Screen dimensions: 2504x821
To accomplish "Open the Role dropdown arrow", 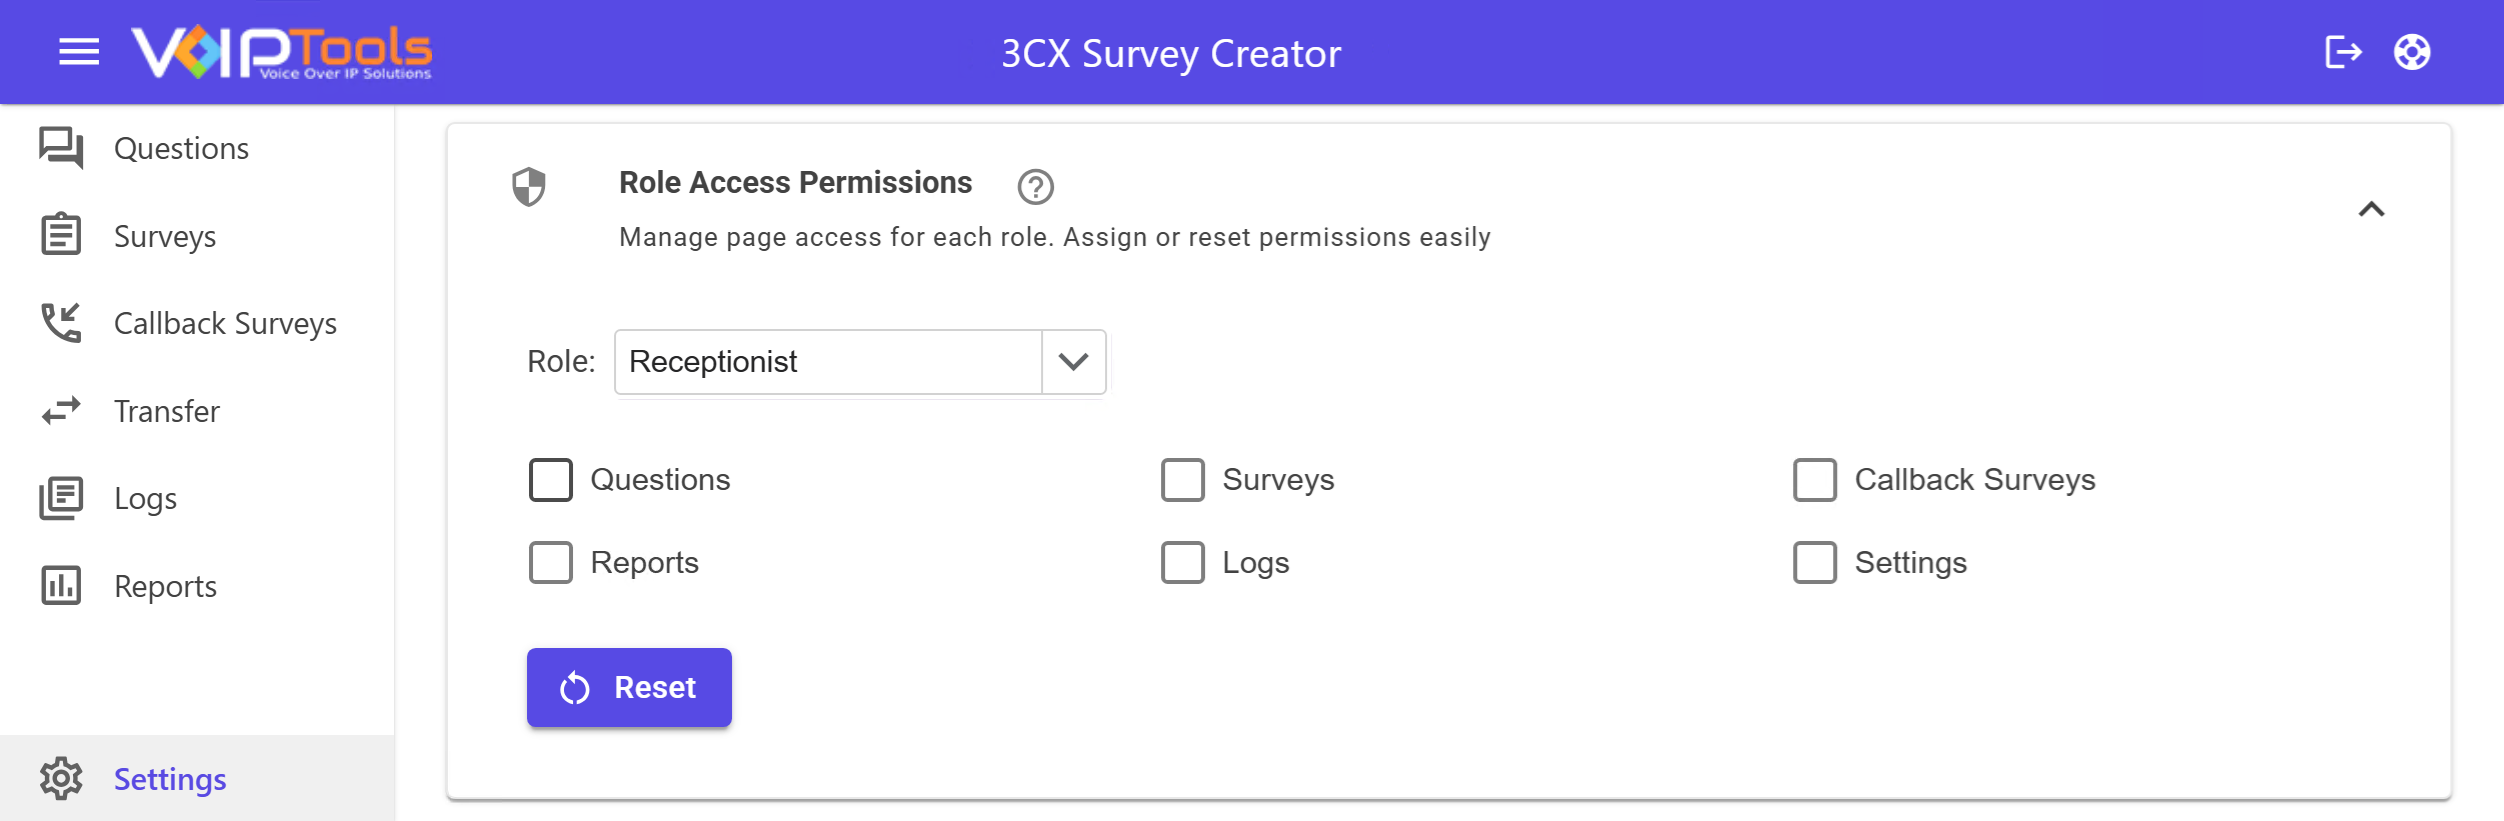I will pyautogui.click(x=1074, y=362).
